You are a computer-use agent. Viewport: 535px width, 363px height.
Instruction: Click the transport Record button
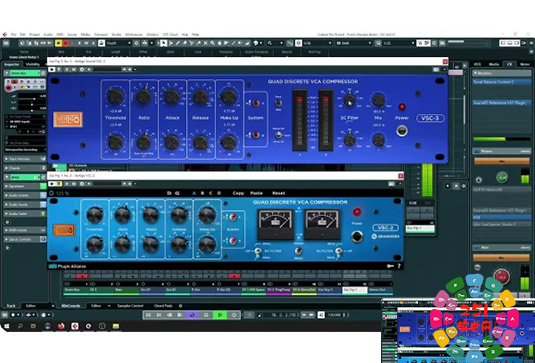[234, 315]
